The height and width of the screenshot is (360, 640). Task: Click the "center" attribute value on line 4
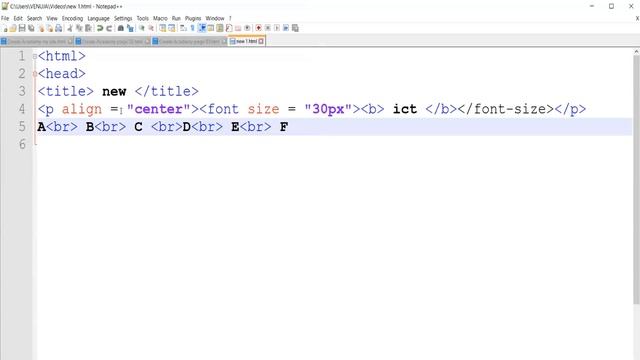(158, 109)
